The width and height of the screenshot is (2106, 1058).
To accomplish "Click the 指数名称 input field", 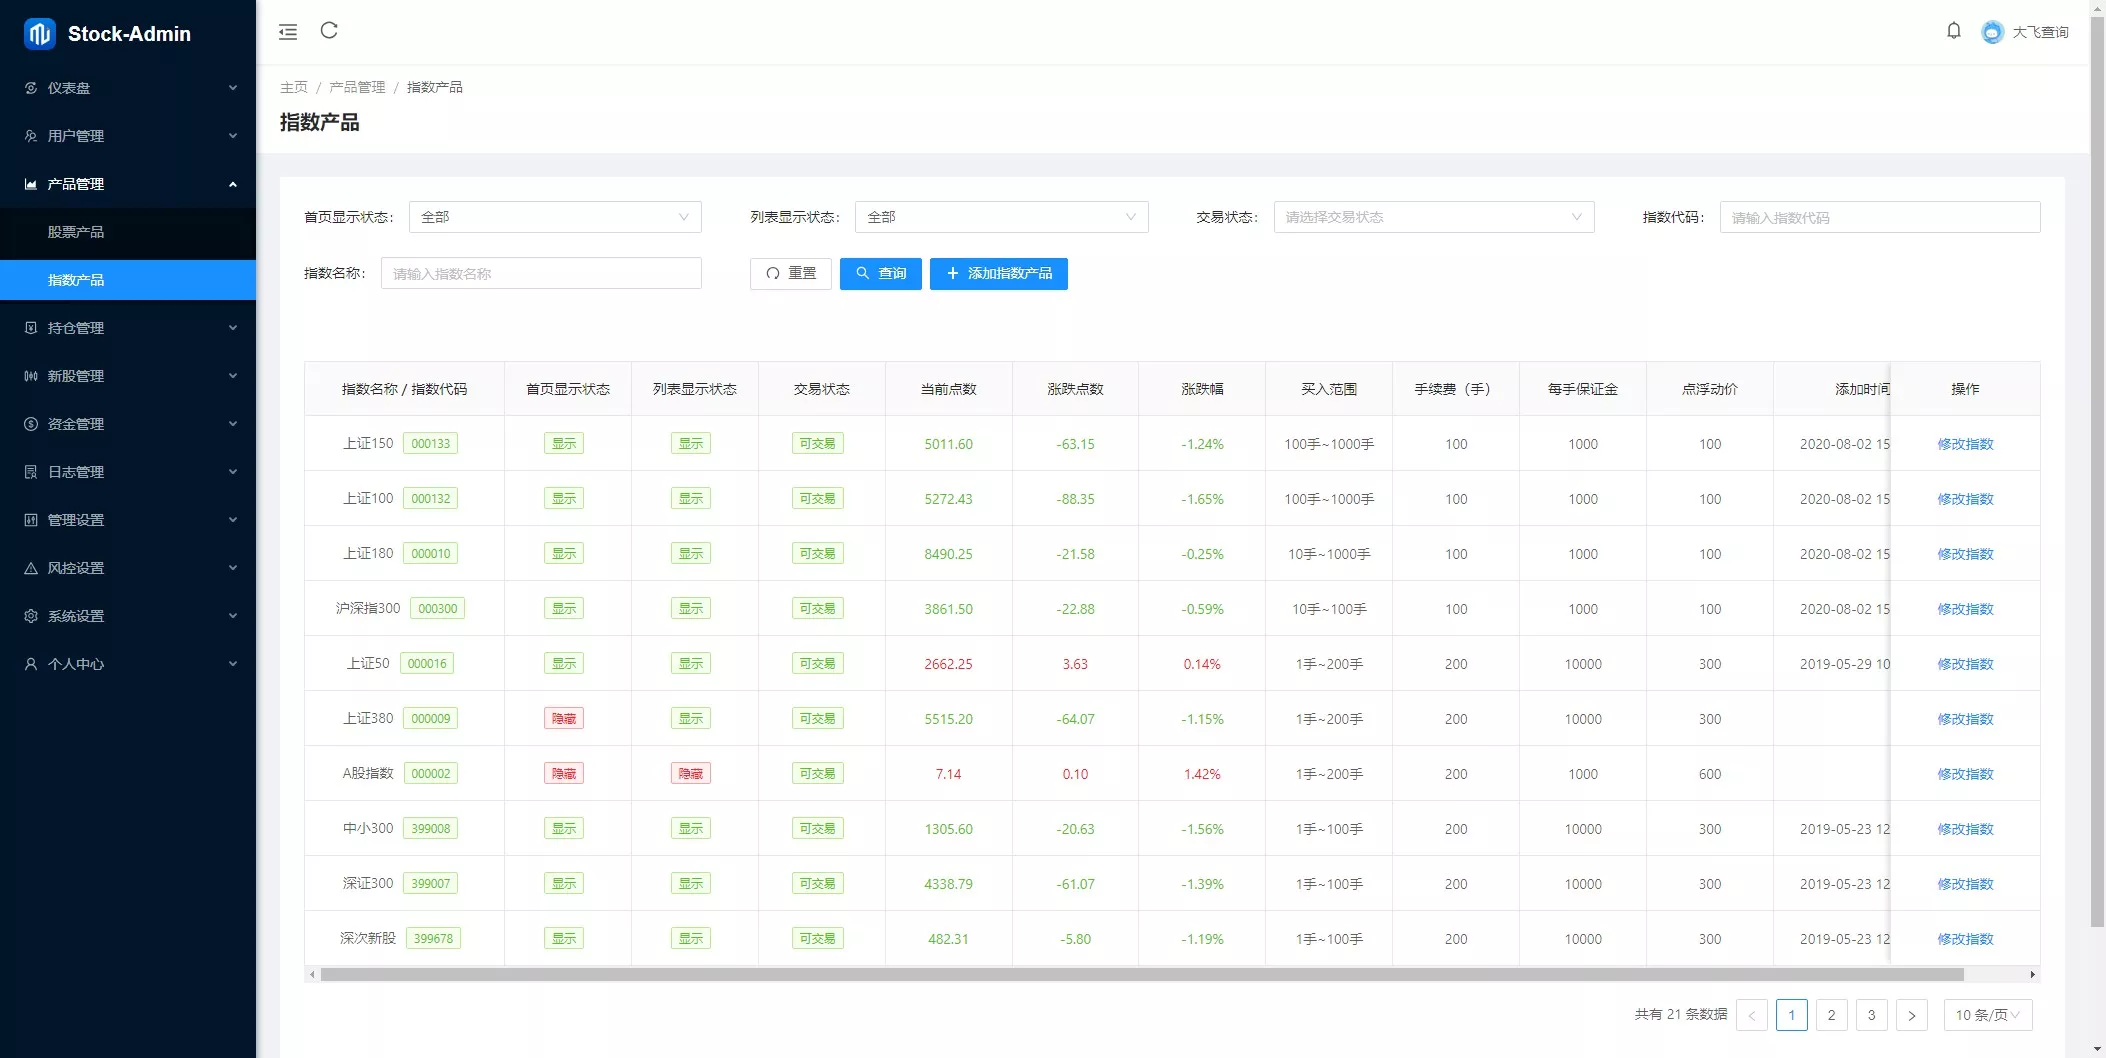I will [540, 273].
